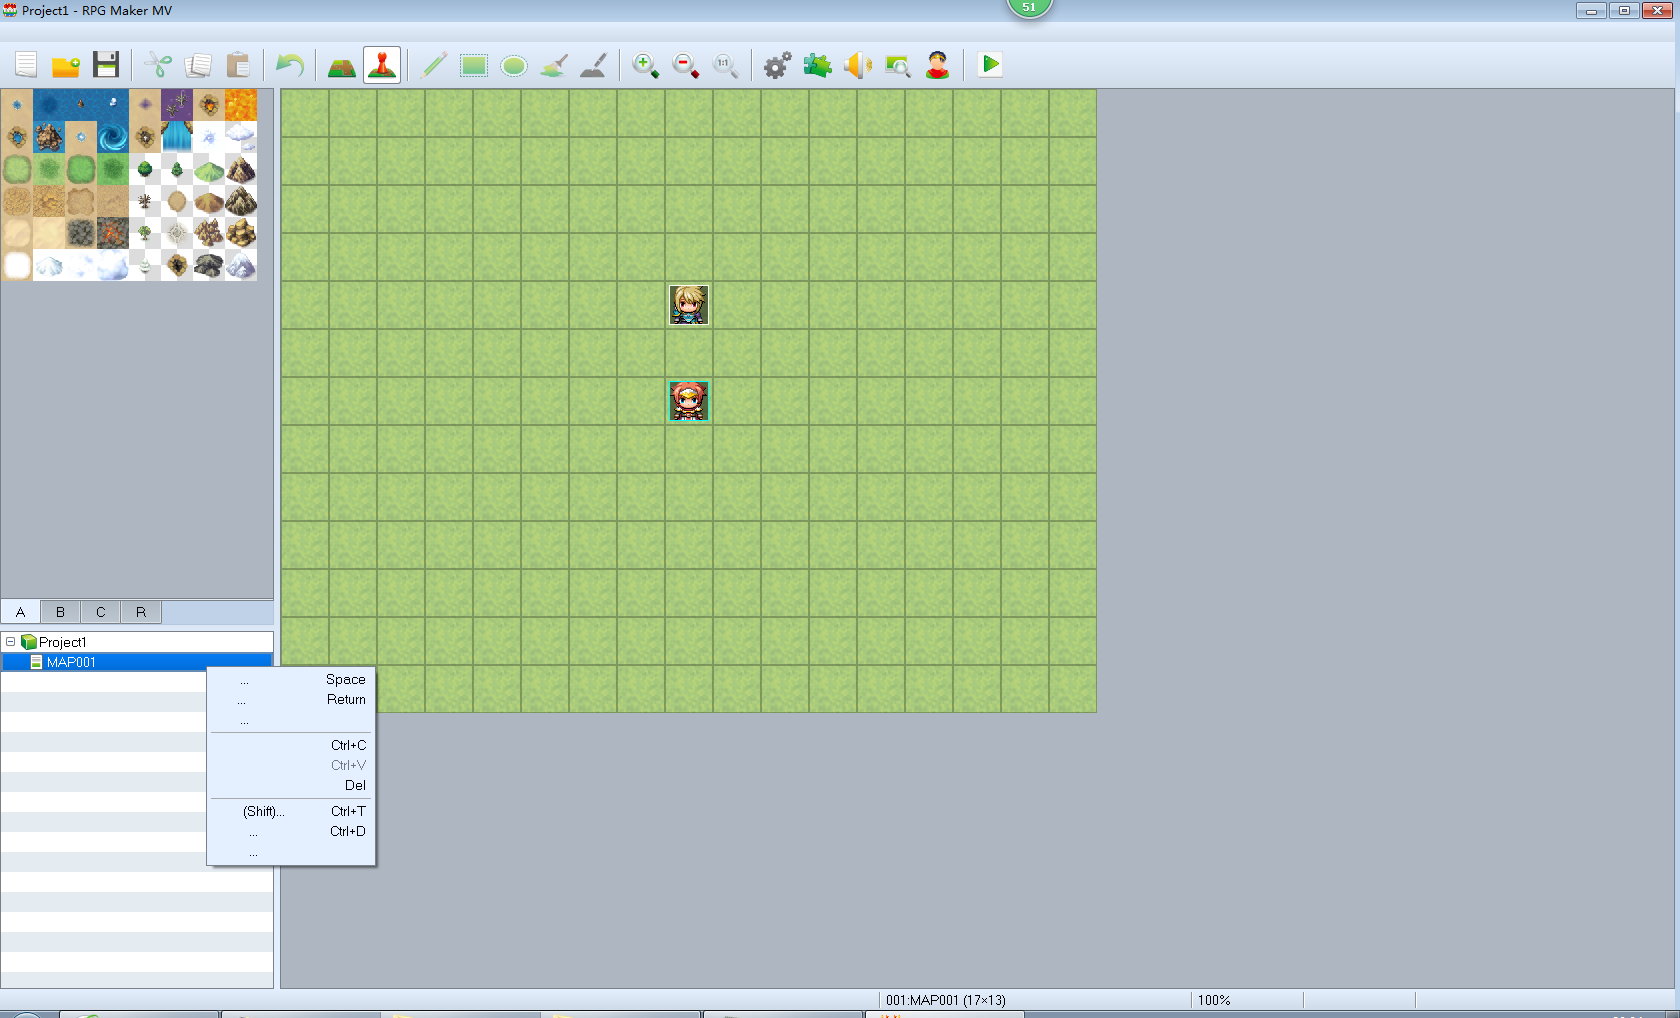Open the Event Searcher icon
Image resolution: width=1680 pixels, height=1018 pixels.
click(x=898, y=65)
